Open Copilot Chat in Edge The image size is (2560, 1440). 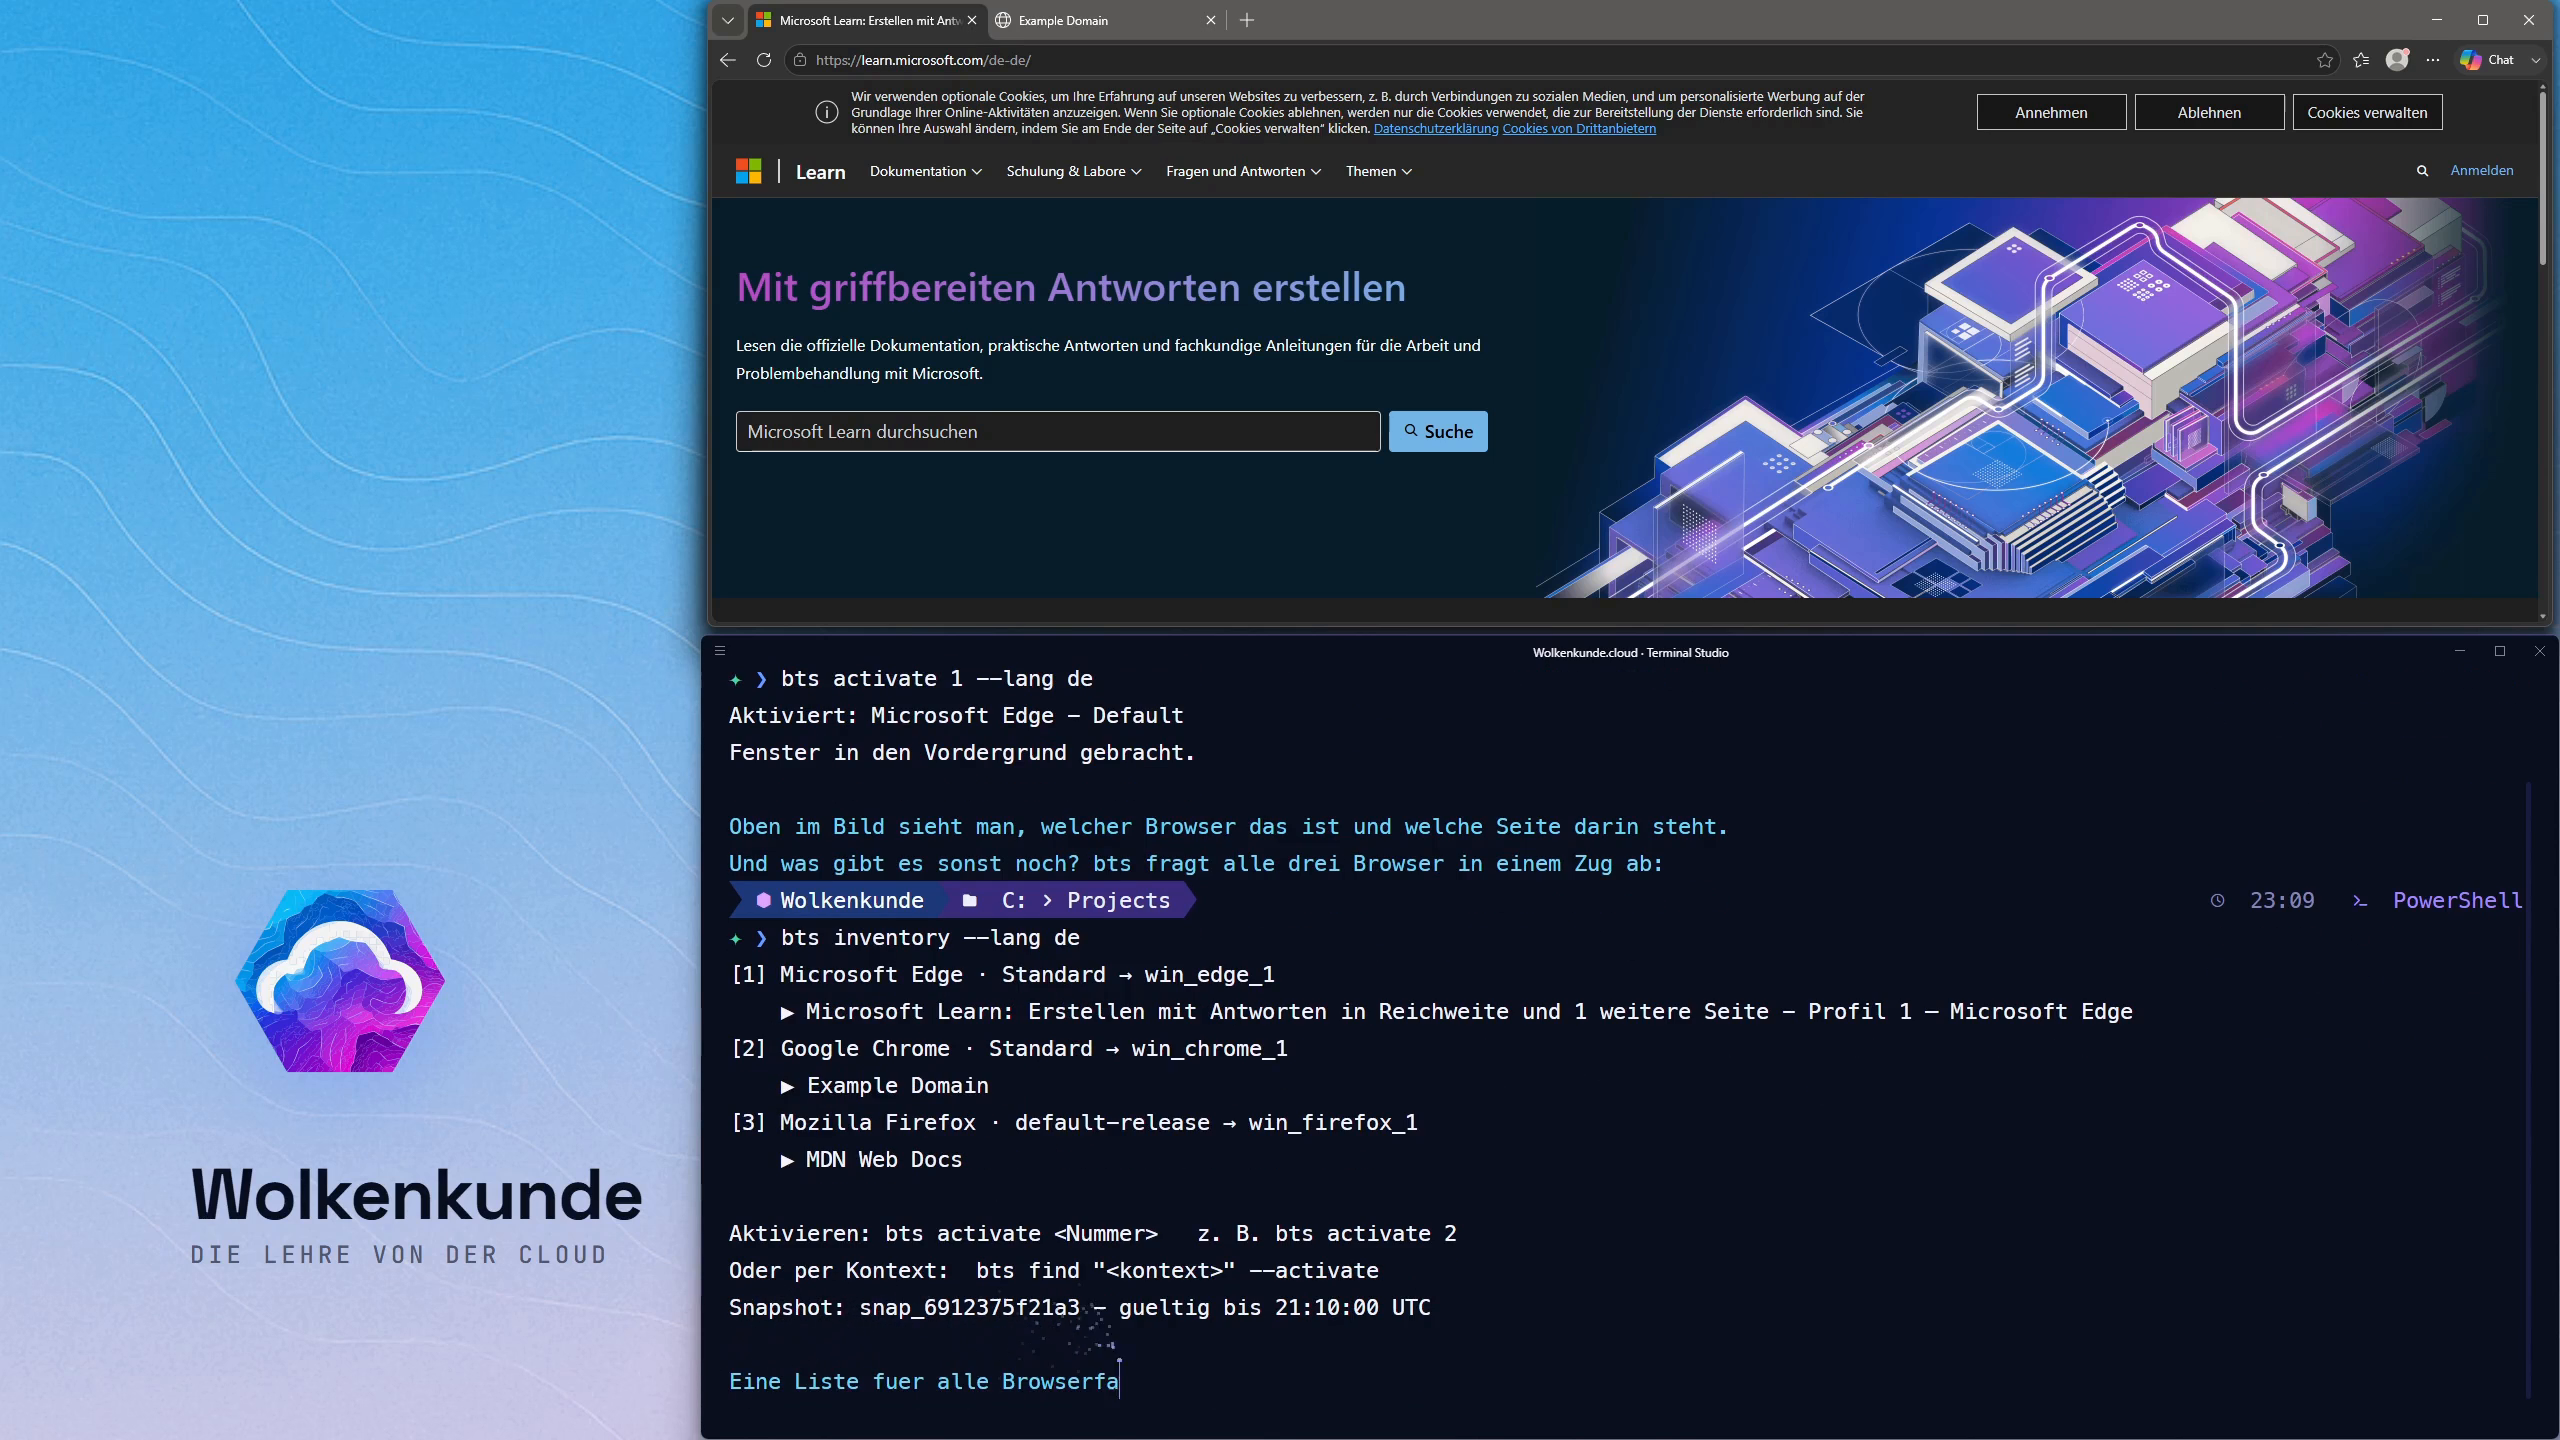coord(2487,60)
